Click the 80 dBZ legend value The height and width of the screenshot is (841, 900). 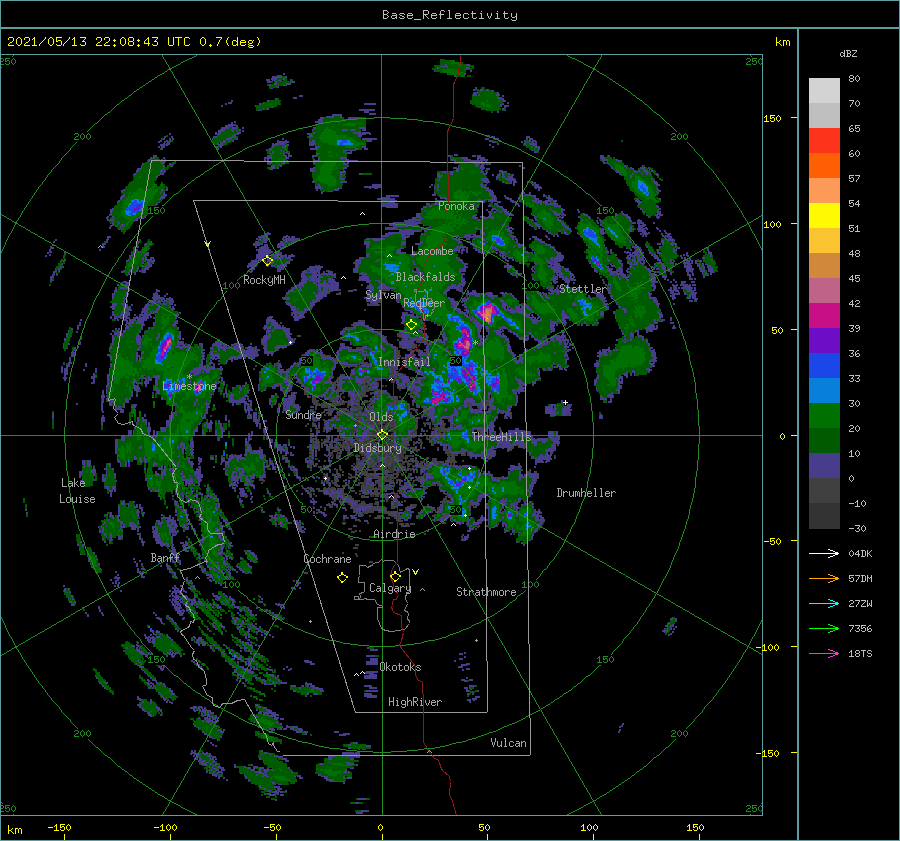(854, 79)
